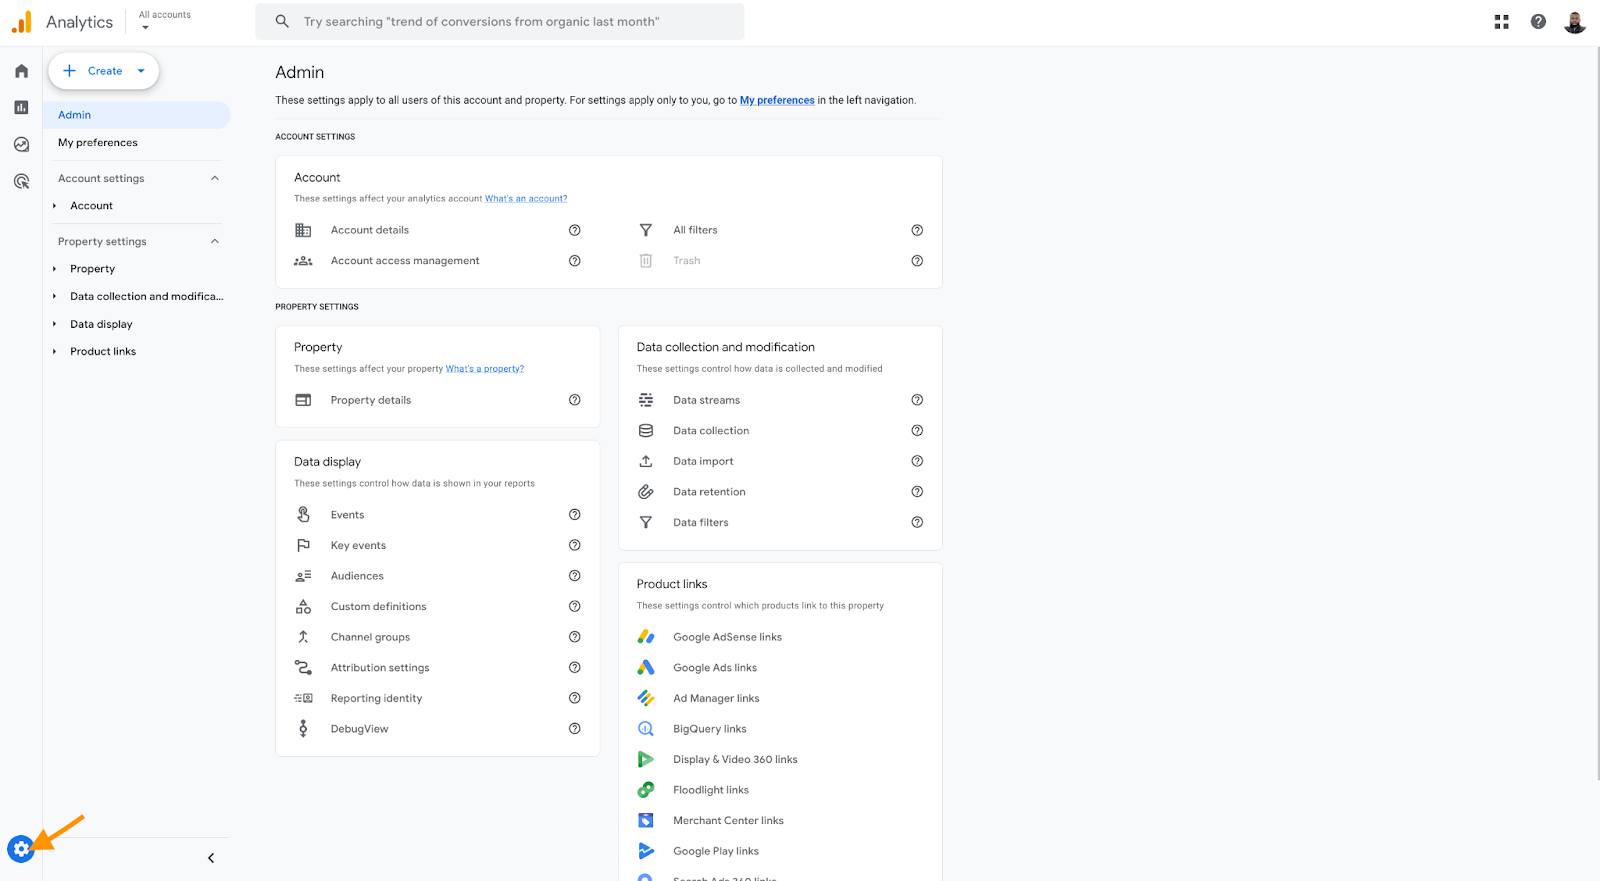Open the What's an account? link
The width and height of the screenshot is (1600, 881).
pyautogui.click(x=526, y=199)
